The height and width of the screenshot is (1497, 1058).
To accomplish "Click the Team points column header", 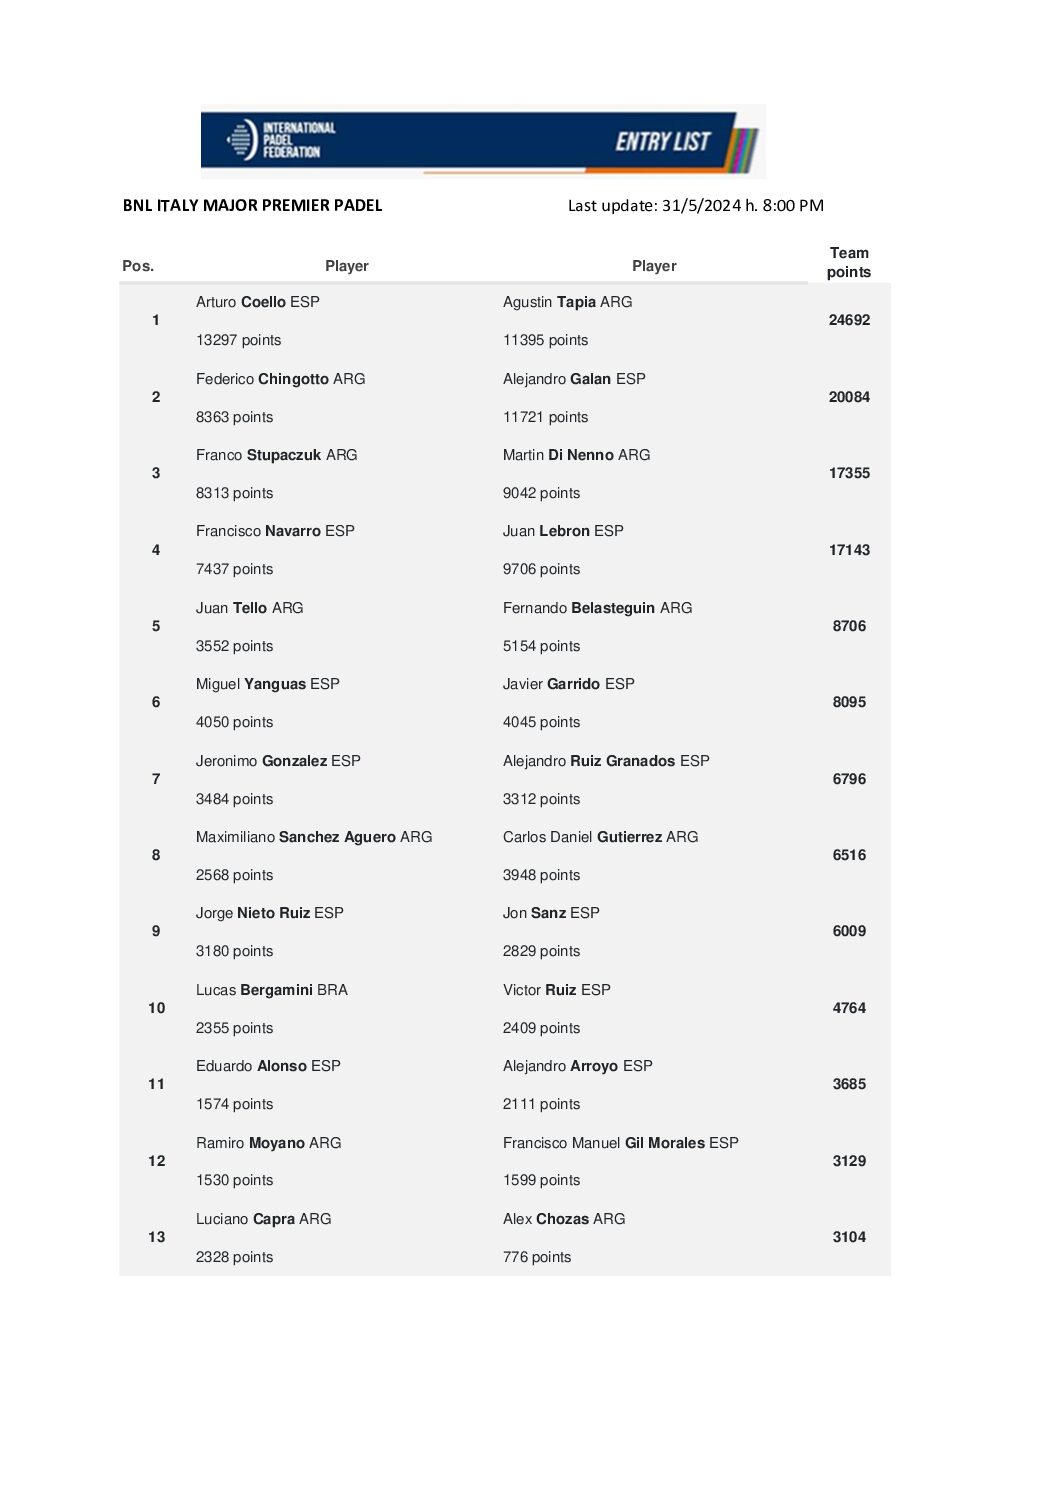I will 849,262.
